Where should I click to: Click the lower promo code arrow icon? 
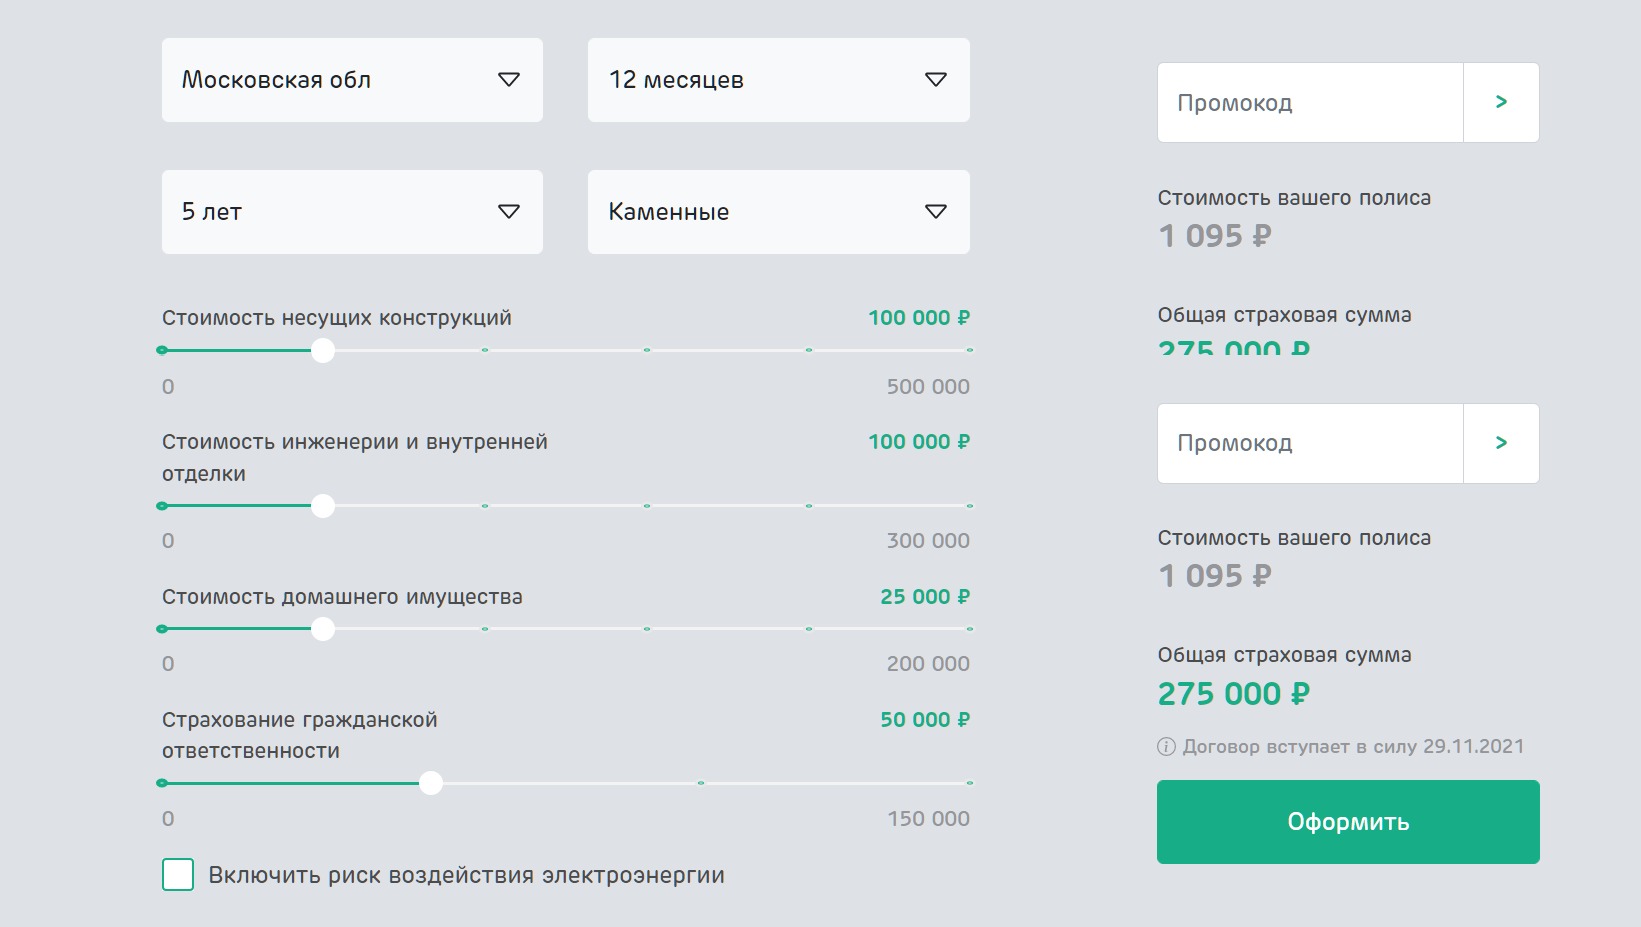tap(1501, 443)
